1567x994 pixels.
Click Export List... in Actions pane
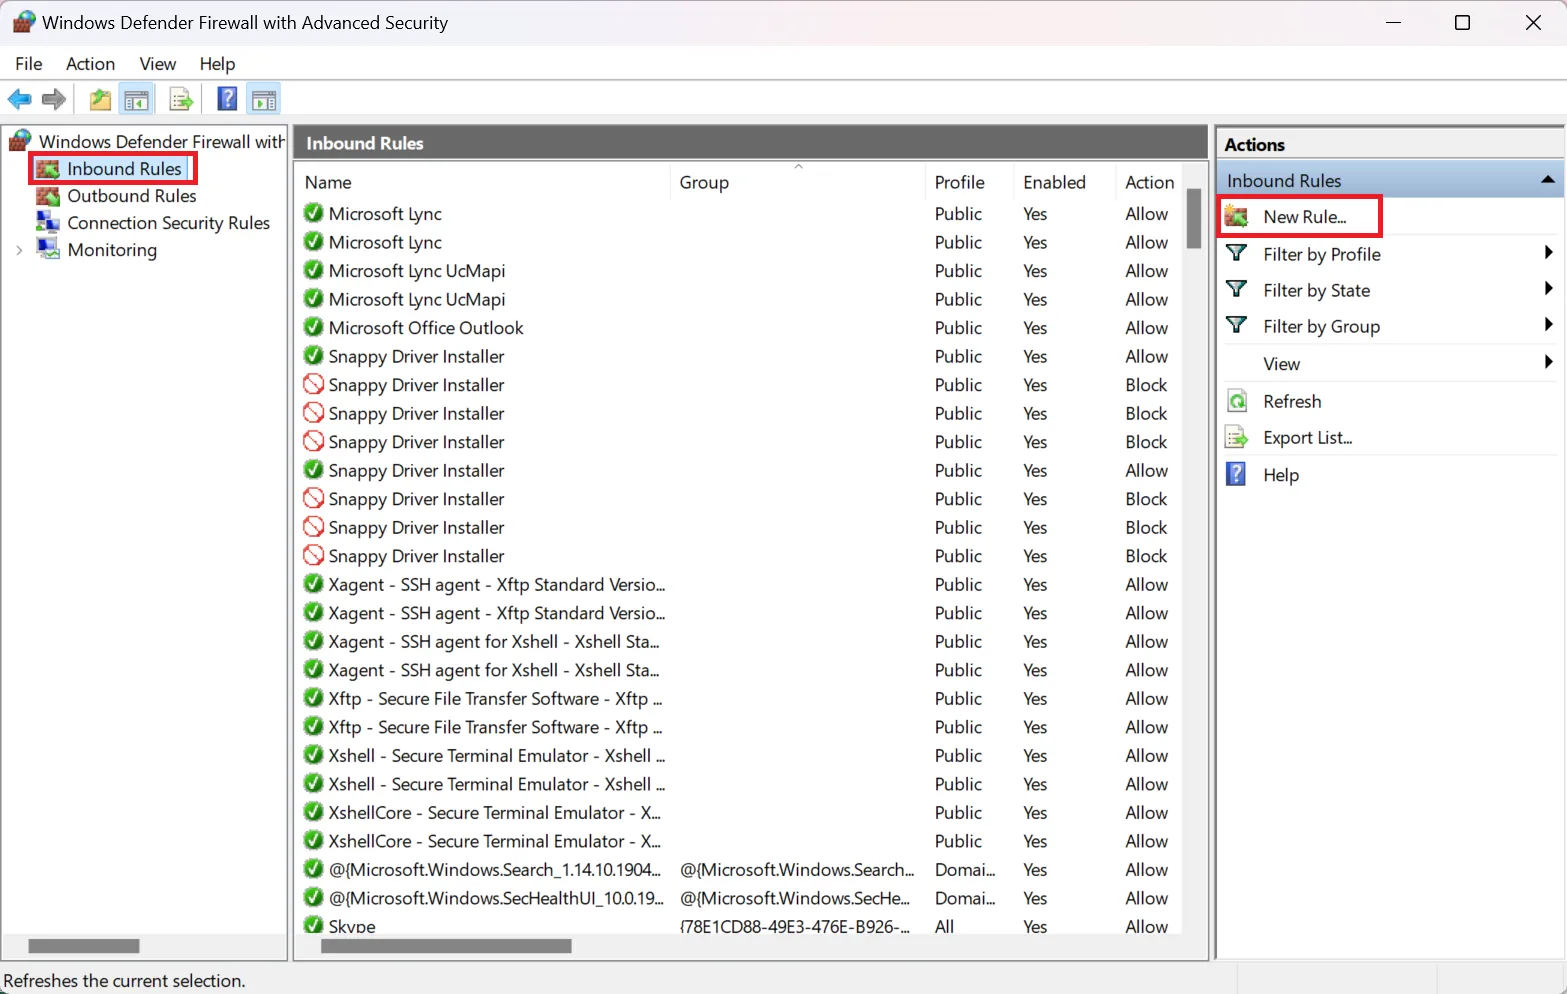(x=1307, y=438)
